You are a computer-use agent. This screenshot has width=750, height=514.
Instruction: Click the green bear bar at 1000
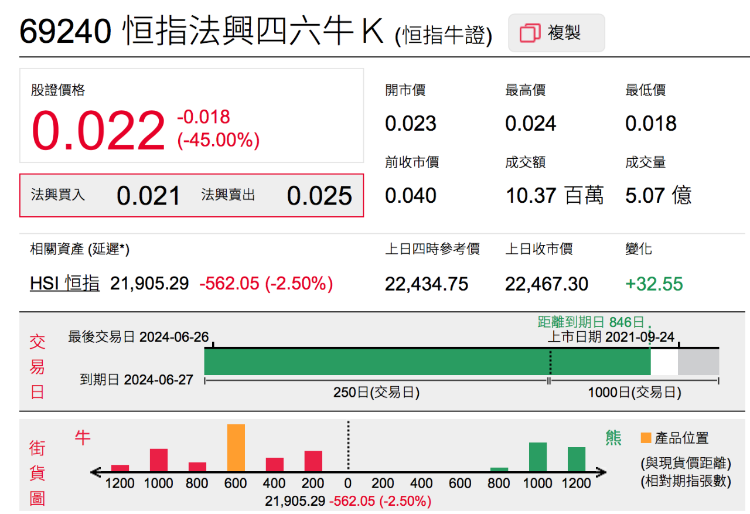[538, 457]
